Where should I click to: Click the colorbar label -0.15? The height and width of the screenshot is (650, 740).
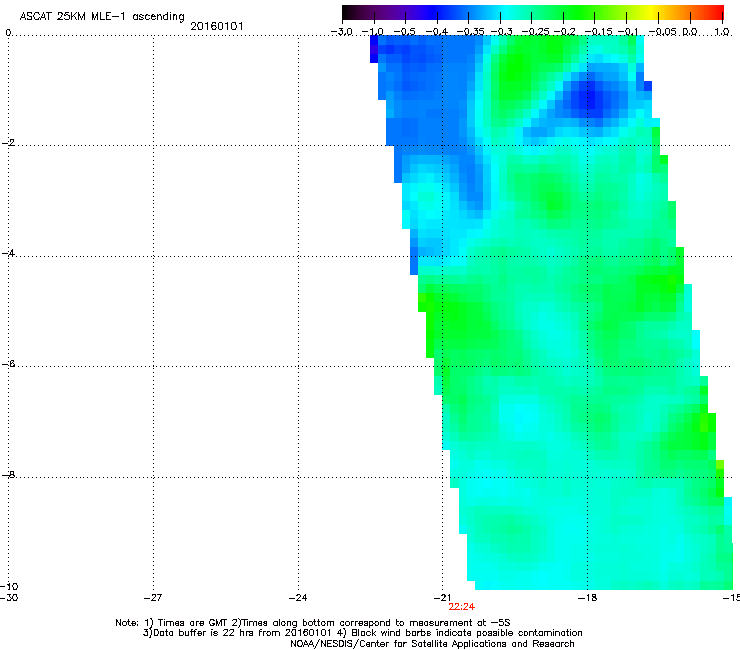(x=598, y=32)
